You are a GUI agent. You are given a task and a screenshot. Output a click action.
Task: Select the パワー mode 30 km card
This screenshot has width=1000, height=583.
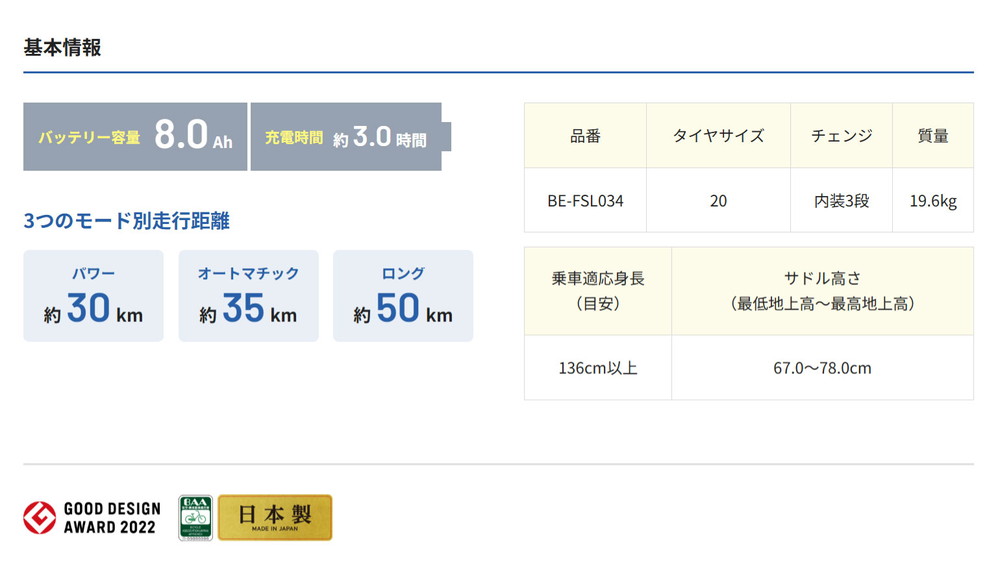[93, 296]
